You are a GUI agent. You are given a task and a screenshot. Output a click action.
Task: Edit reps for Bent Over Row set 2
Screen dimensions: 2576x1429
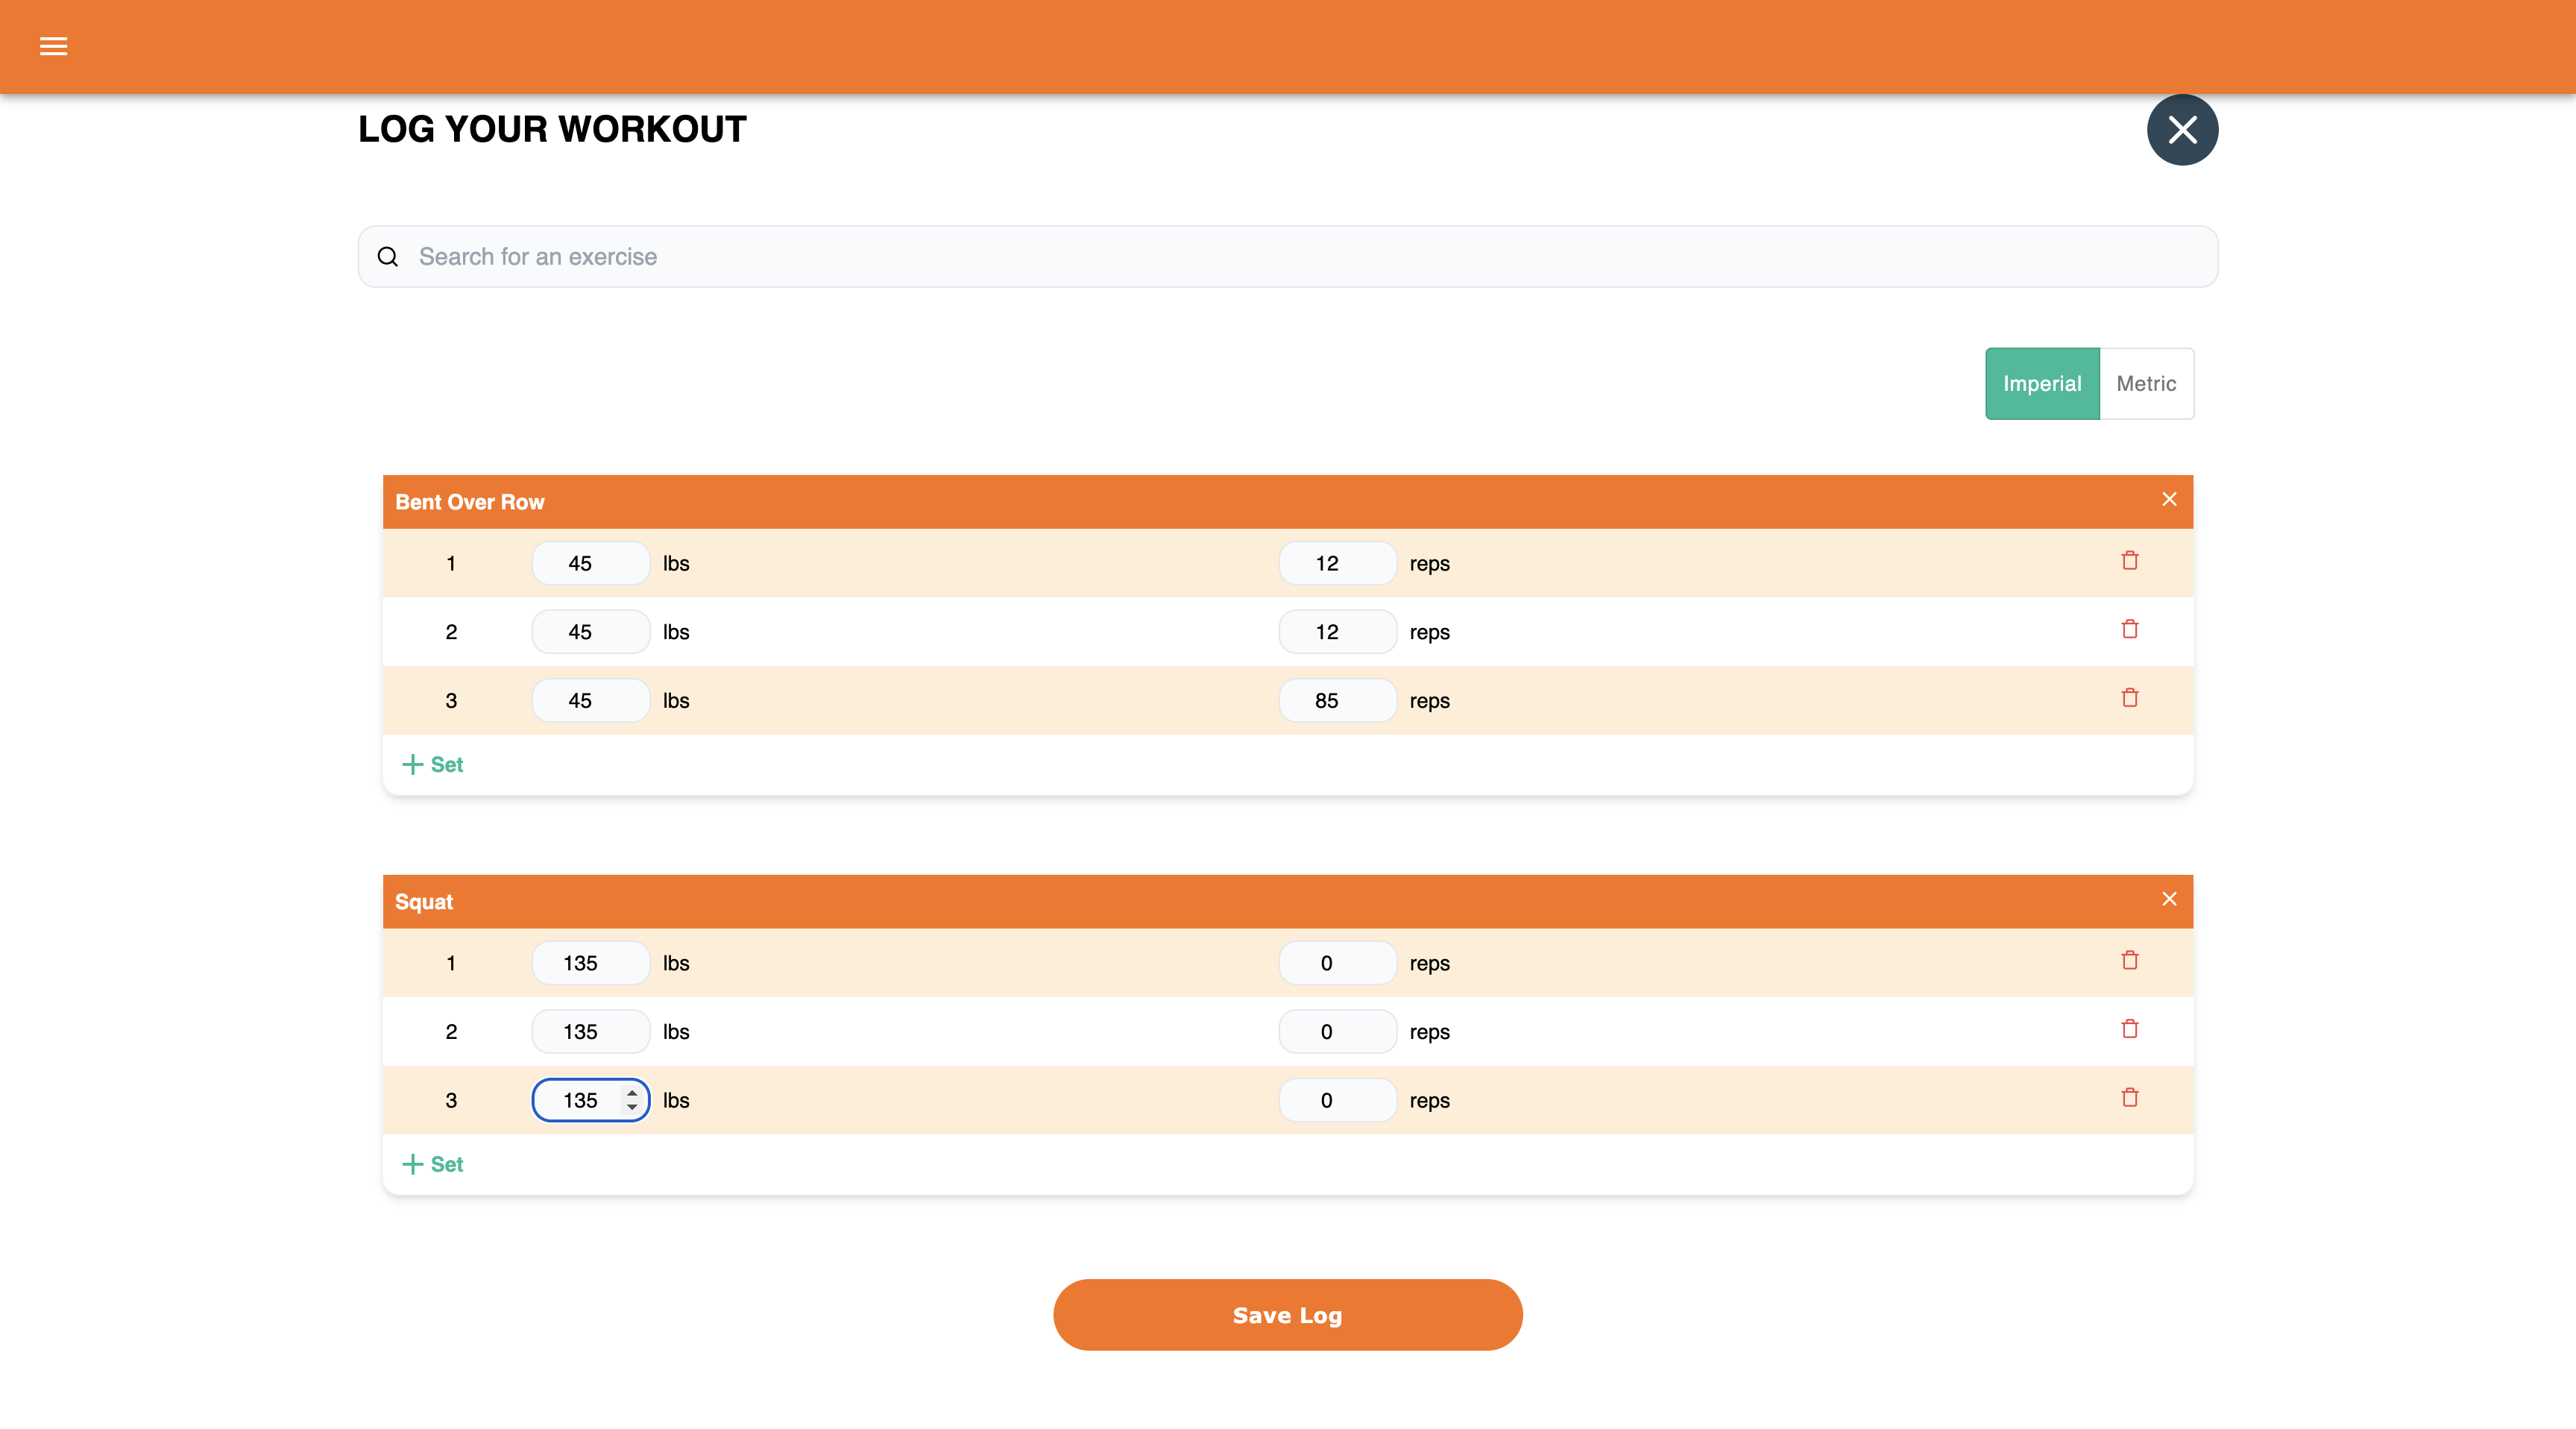[x=1337, y=632]
